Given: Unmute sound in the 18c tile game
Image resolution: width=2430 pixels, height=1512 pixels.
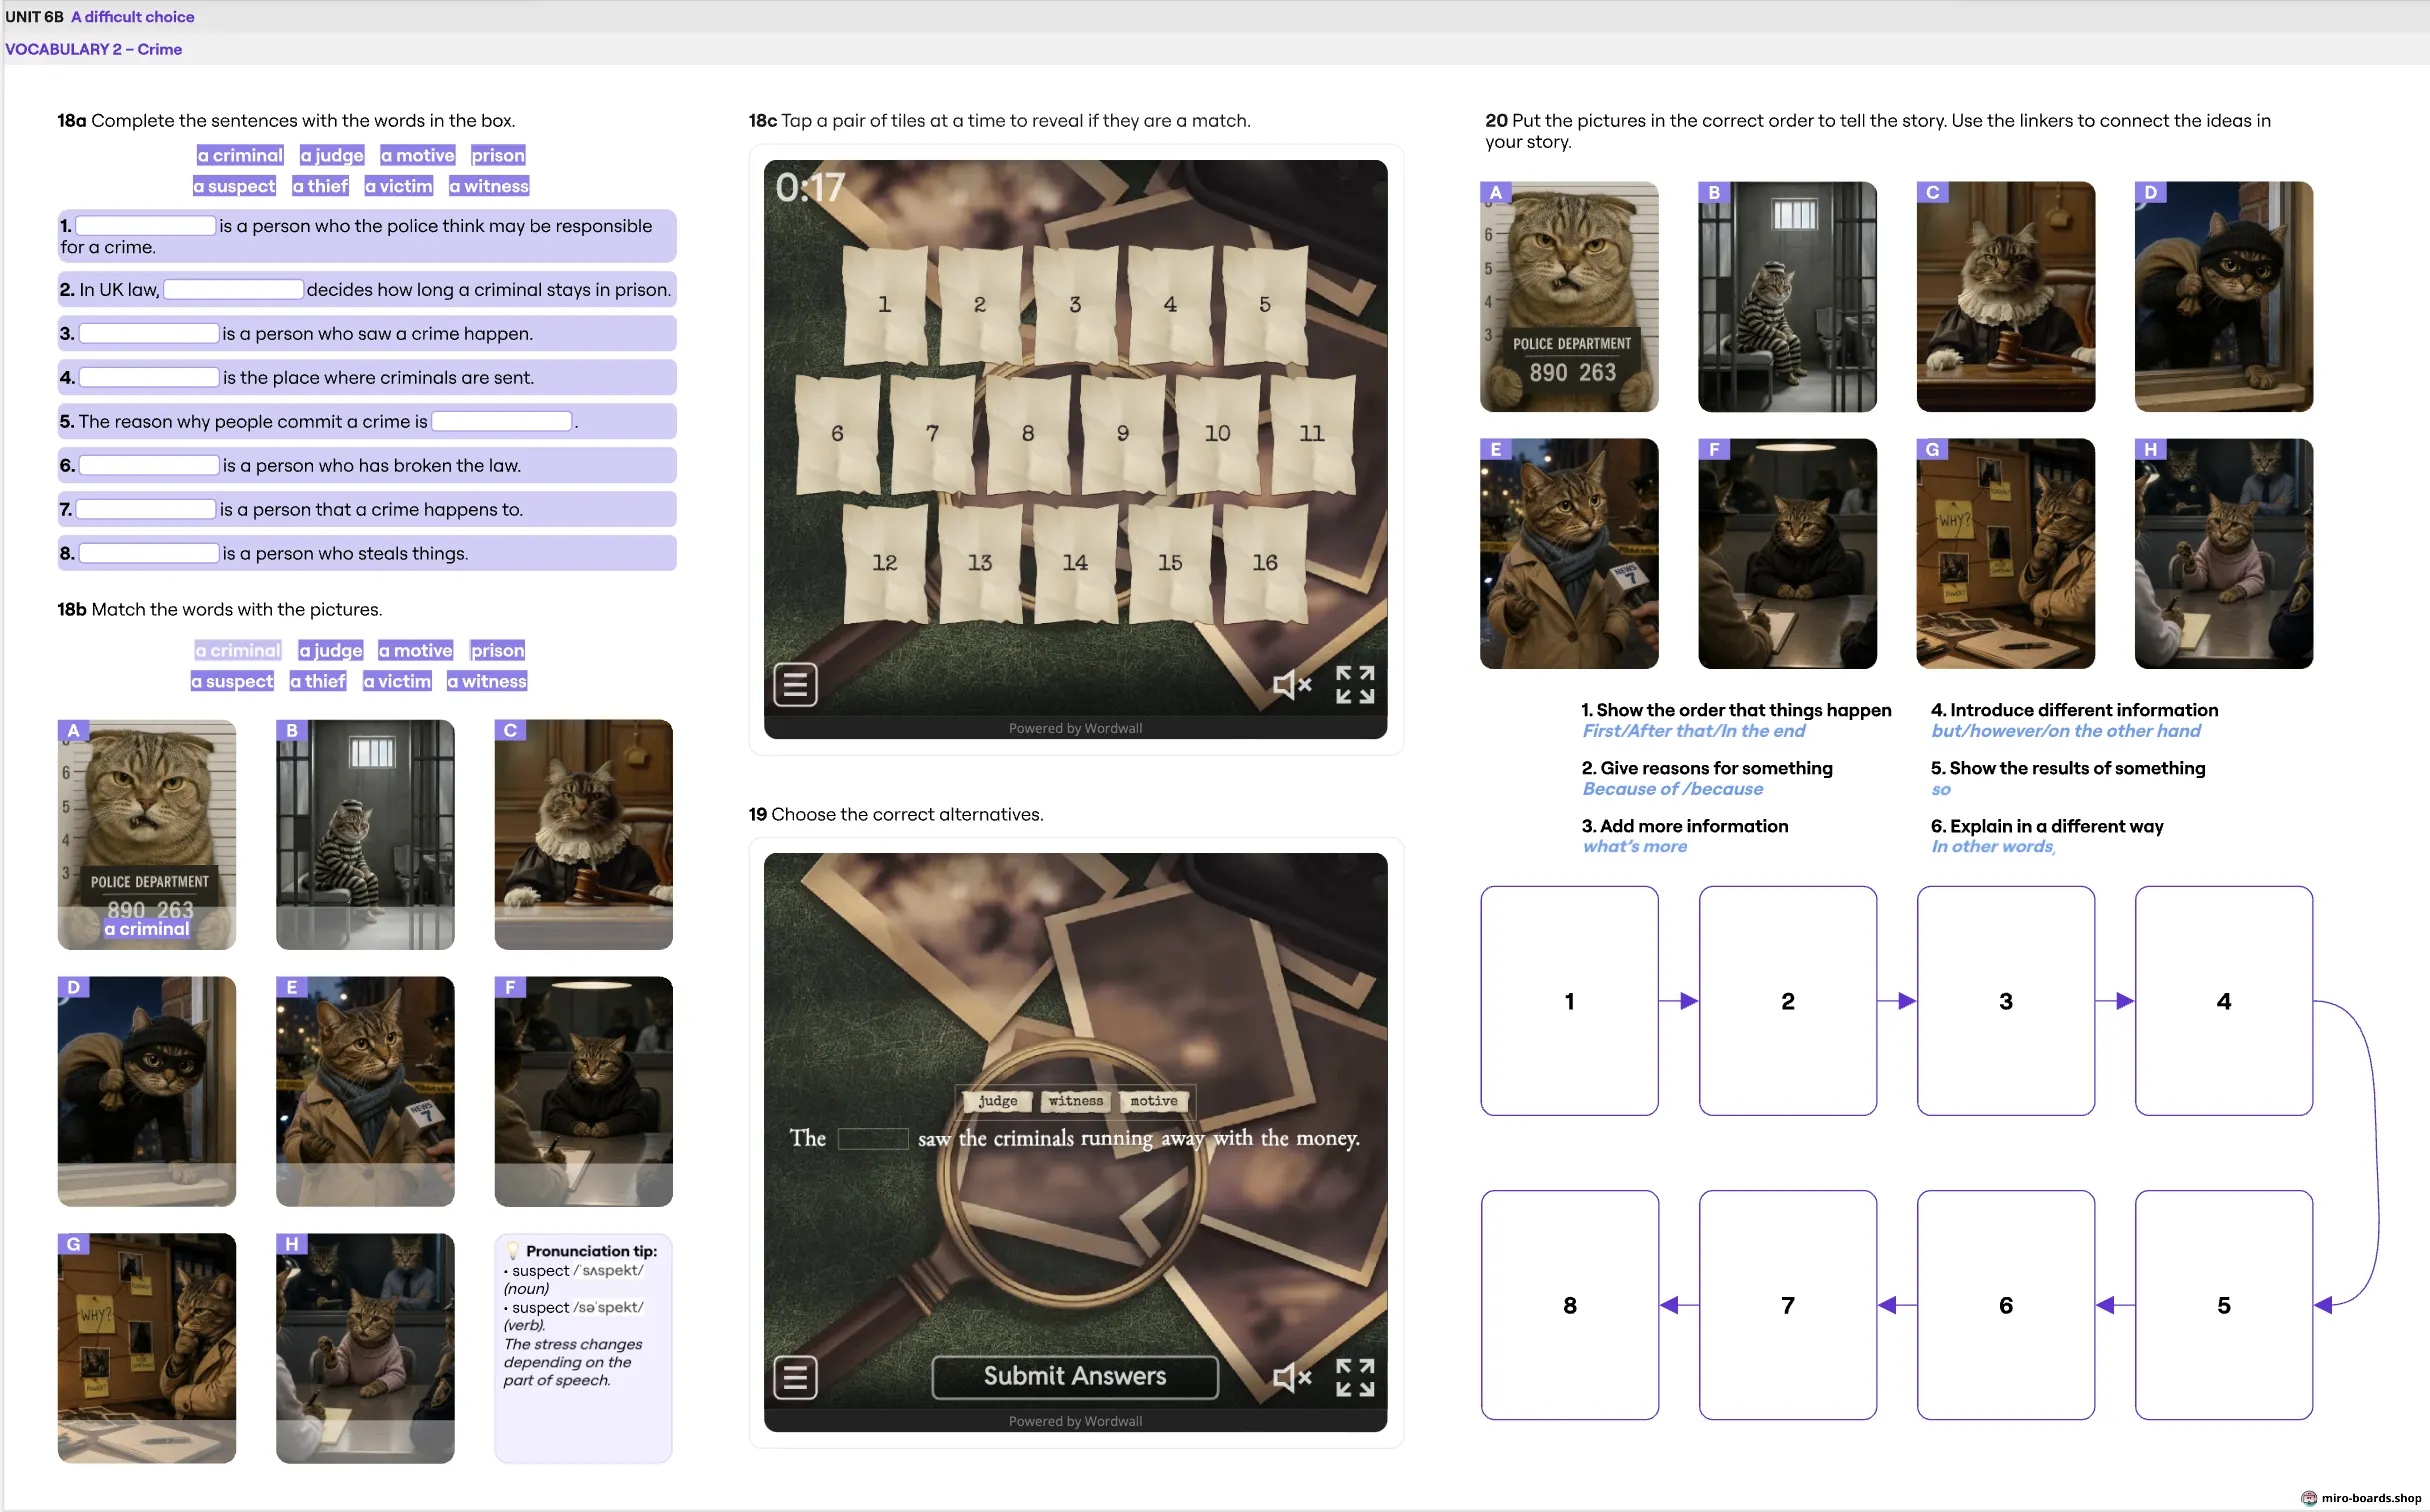Looking at the screenshot, I should pos(1291,685).
